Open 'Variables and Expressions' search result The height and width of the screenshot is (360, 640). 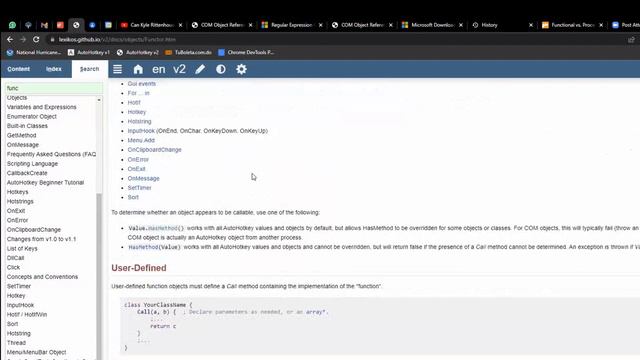[42, 107]
